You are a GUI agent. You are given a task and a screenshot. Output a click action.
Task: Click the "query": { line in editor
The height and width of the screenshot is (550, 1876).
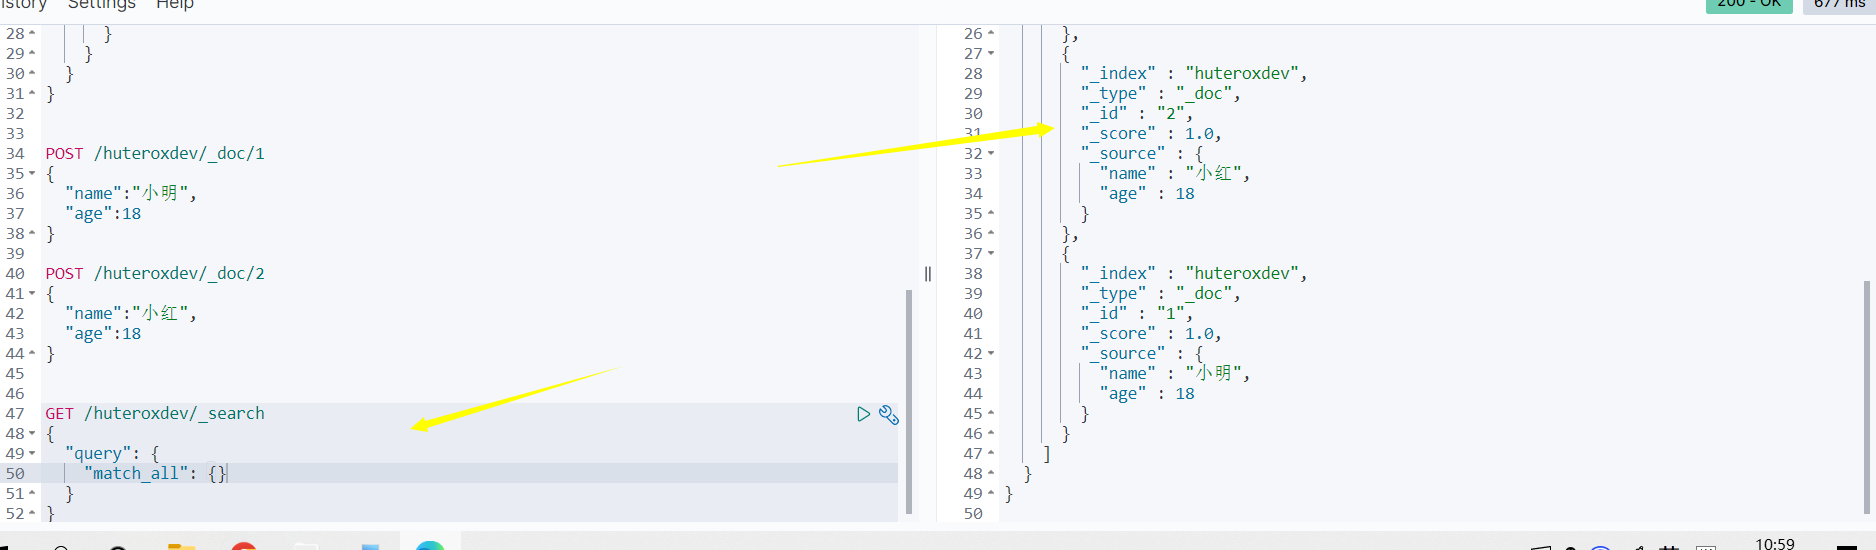pos(112,454)
